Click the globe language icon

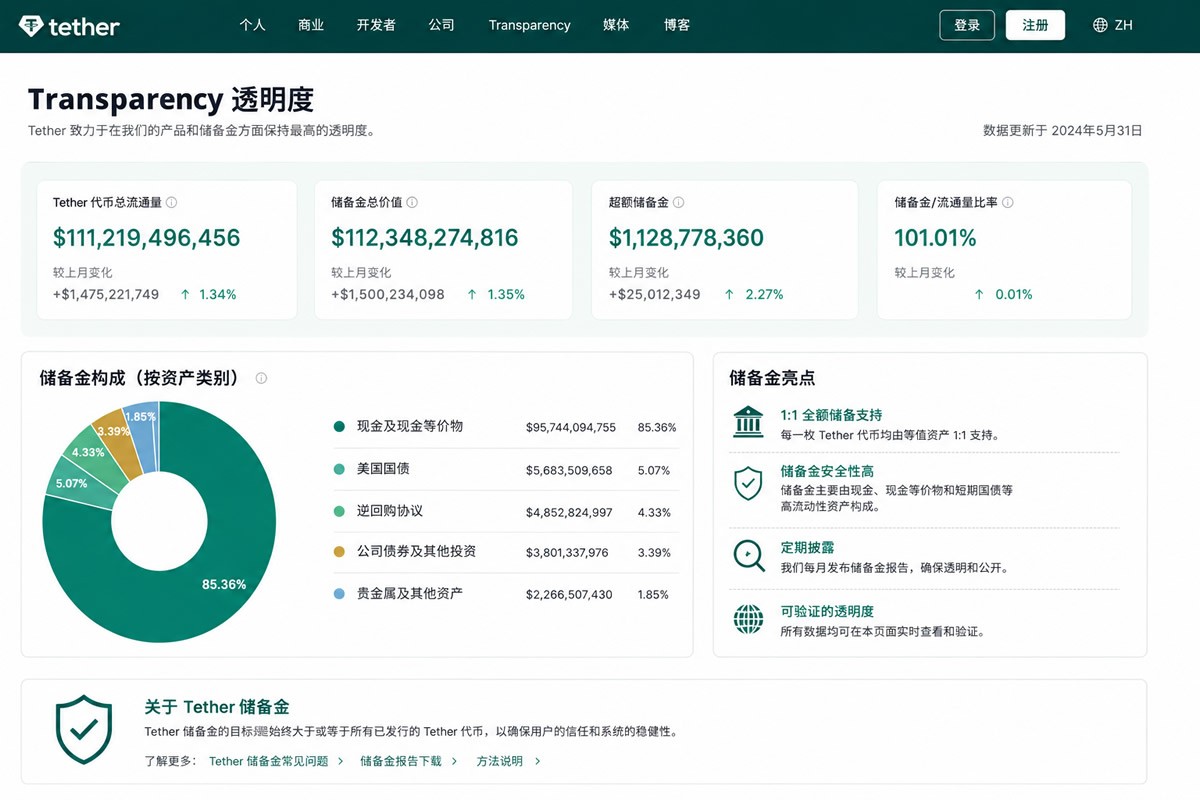[x=1101, y=25]
